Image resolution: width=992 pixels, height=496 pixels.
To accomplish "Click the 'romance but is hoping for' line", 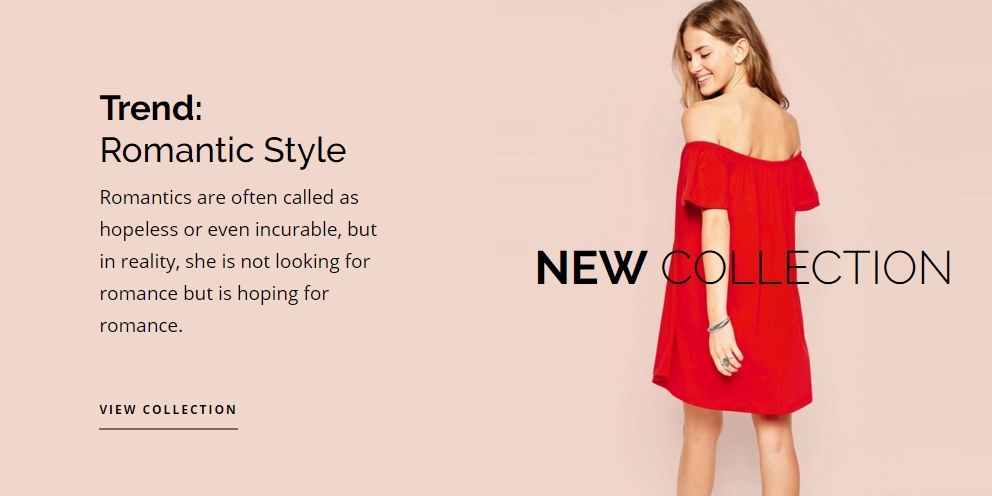I will [x=214, y=294].
